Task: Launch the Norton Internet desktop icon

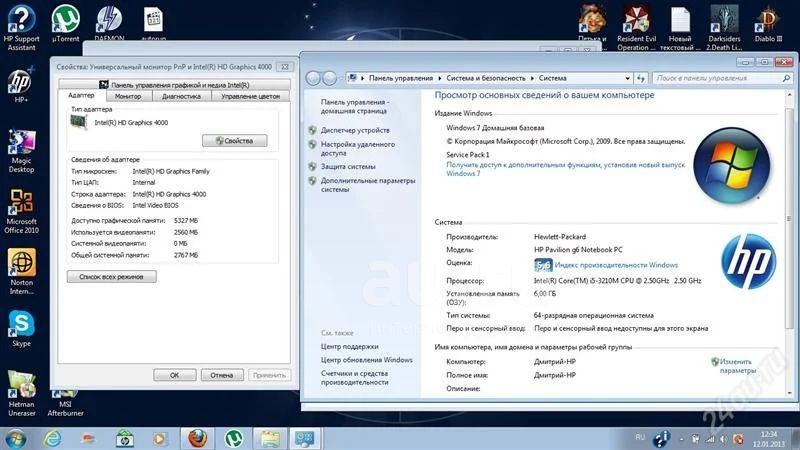Action: pos(21,271)
